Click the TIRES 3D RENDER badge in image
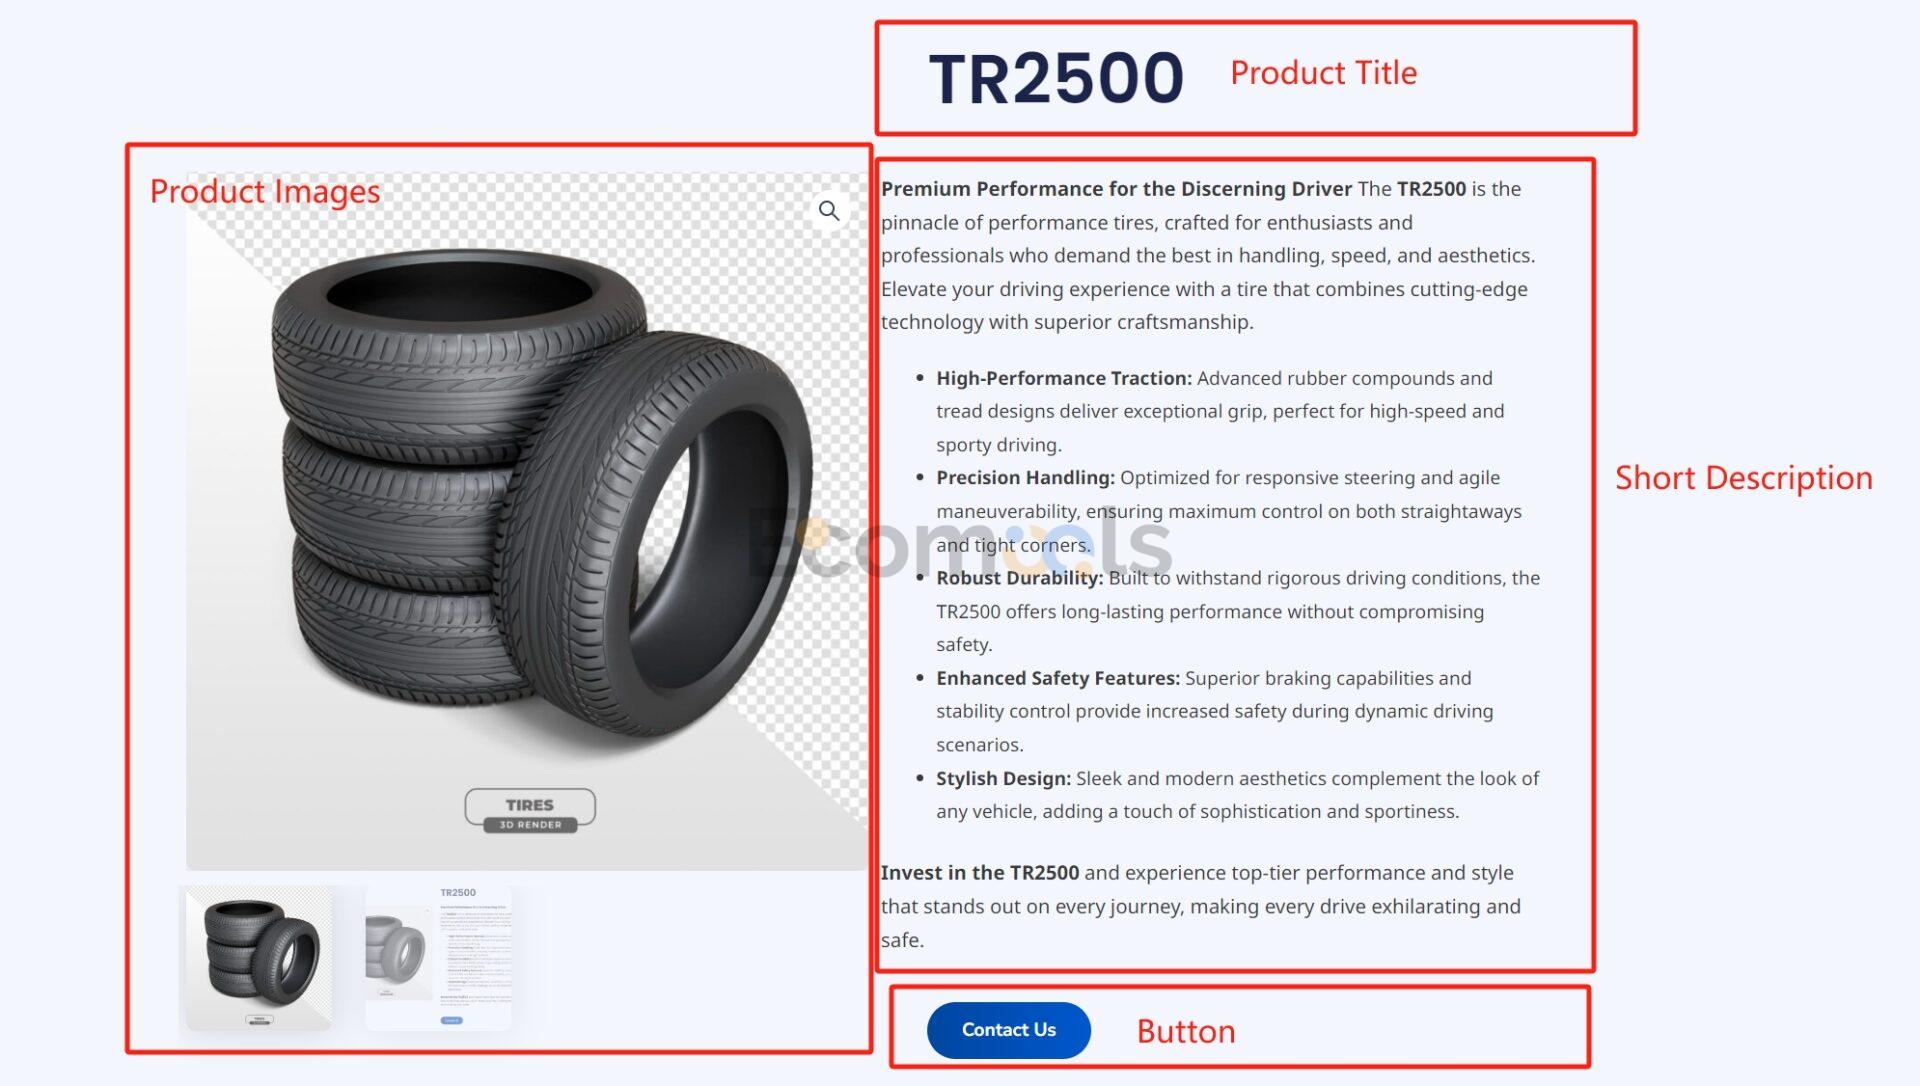 530,810
